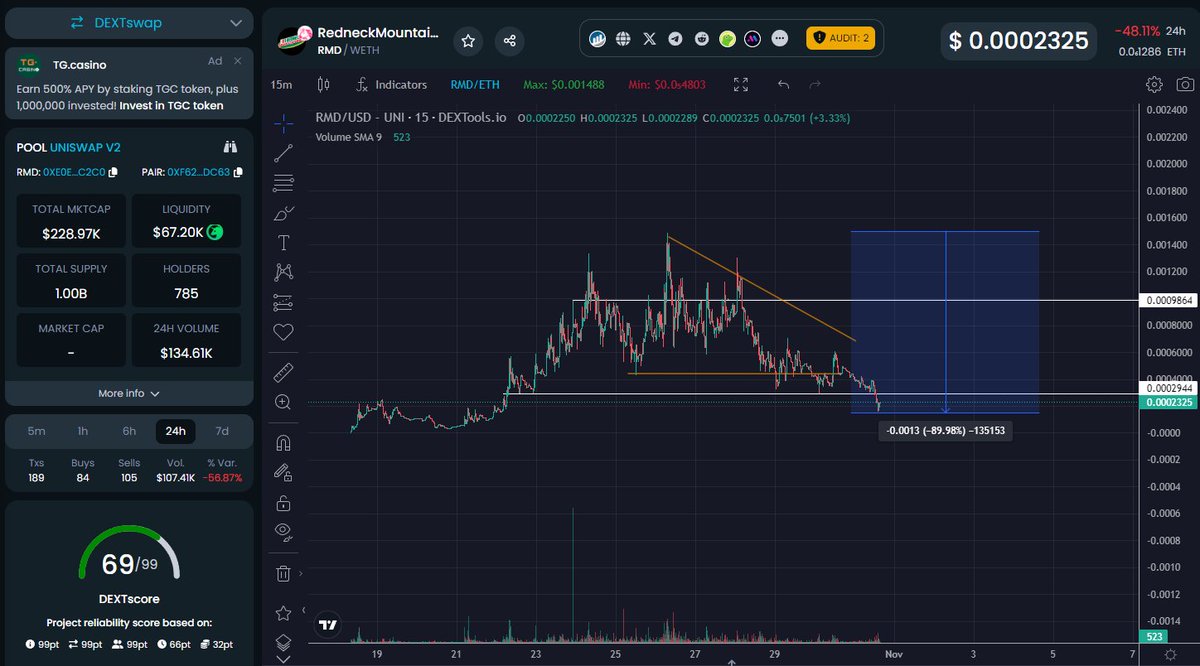Click the heart icons tool
The width and height of the screenshot is (1200, 666).
[283, 331]
